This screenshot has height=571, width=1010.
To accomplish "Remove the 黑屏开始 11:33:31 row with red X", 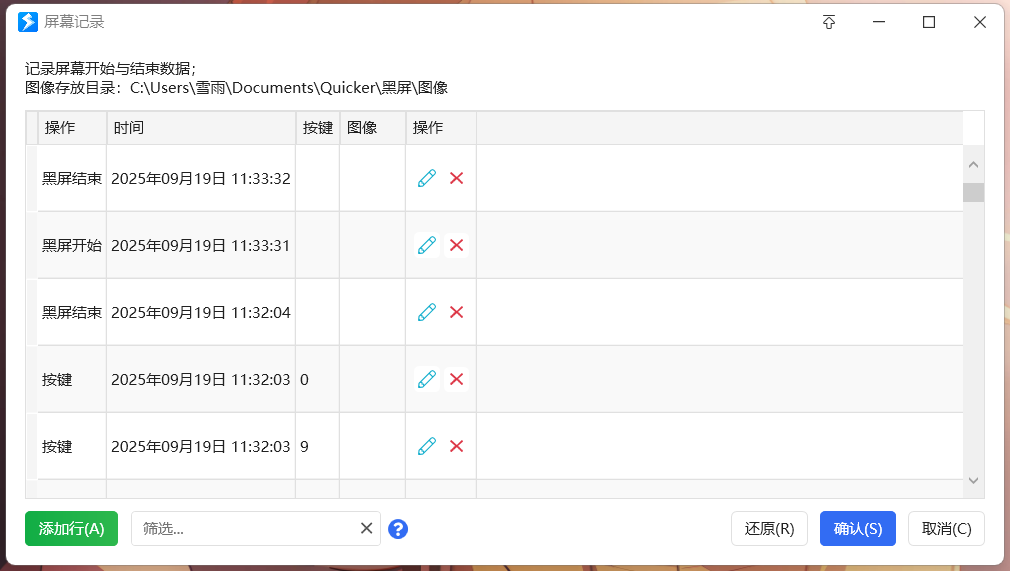I will [x=457, y=245].
